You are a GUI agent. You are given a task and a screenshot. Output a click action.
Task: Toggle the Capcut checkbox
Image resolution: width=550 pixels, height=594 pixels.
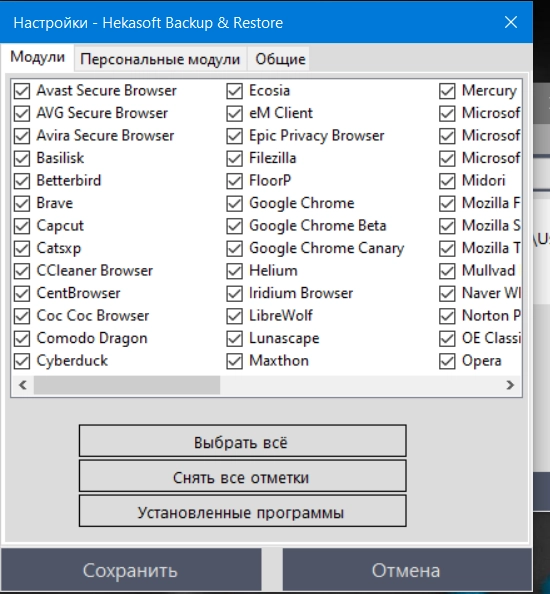(22, 226)
